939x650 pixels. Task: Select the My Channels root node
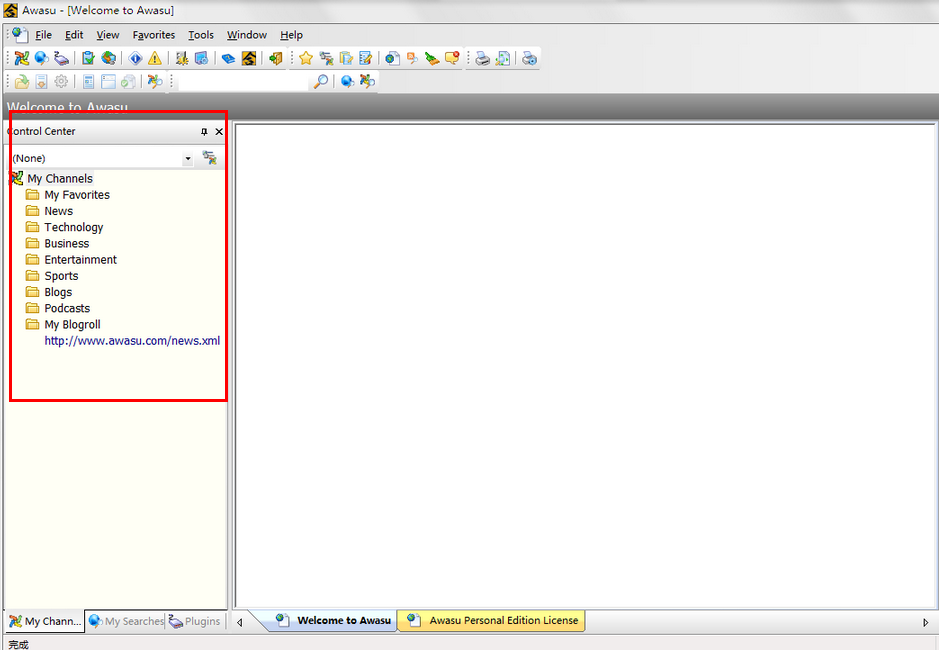point(59,179)
